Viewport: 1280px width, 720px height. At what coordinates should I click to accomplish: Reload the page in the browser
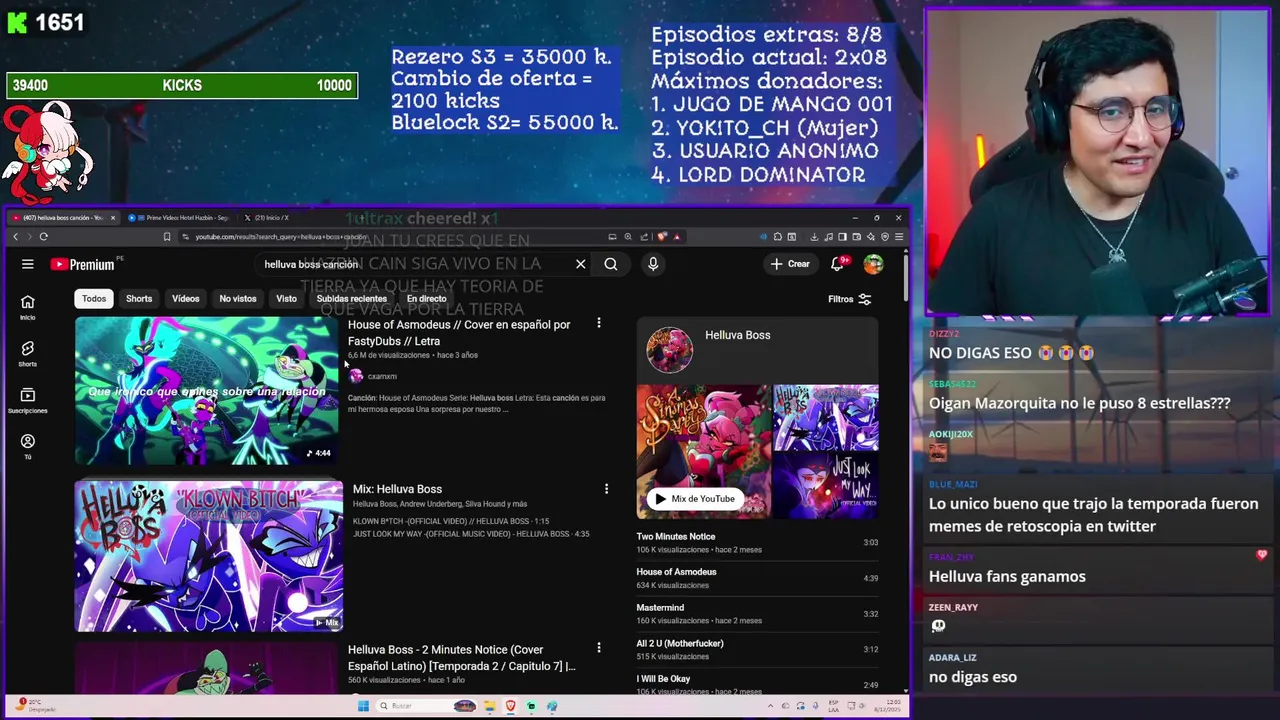click(x=43, y=237)
